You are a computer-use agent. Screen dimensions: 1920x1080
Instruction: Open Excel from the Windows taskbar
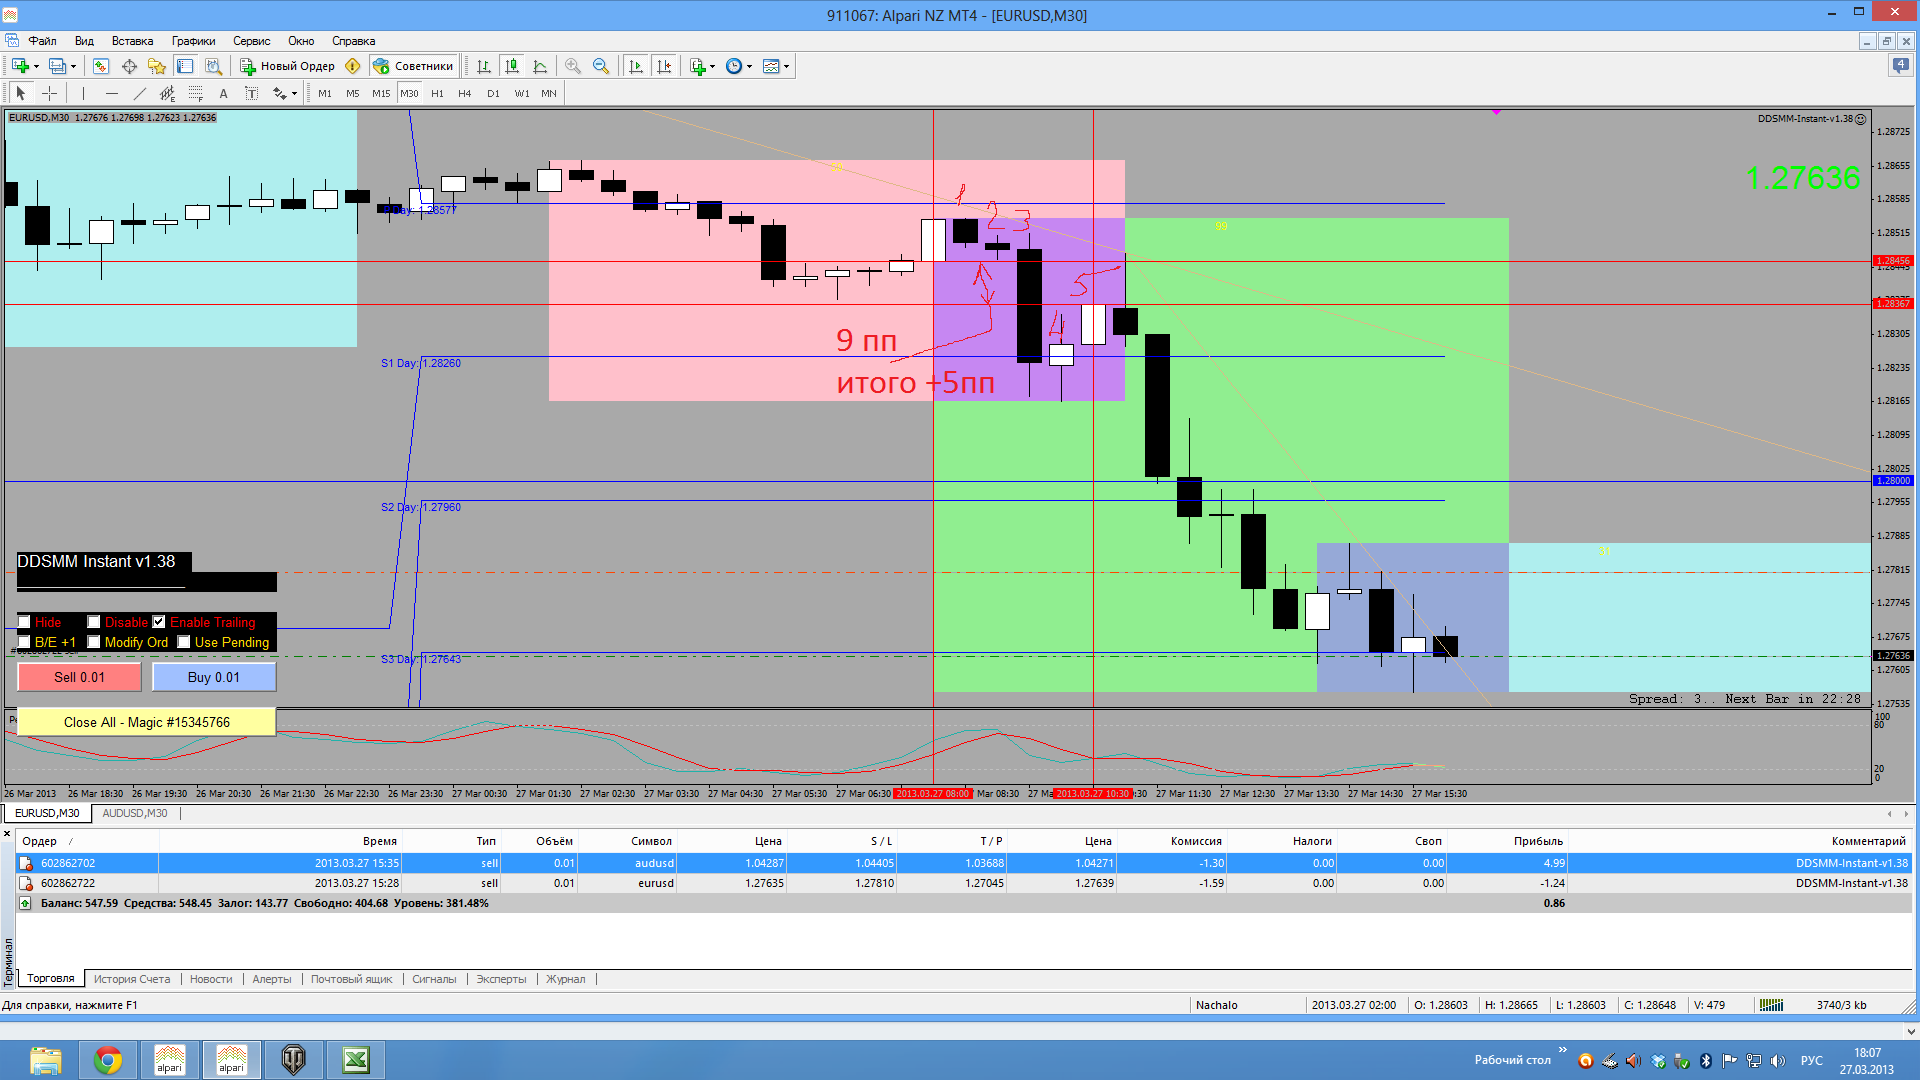(356, 1060)
